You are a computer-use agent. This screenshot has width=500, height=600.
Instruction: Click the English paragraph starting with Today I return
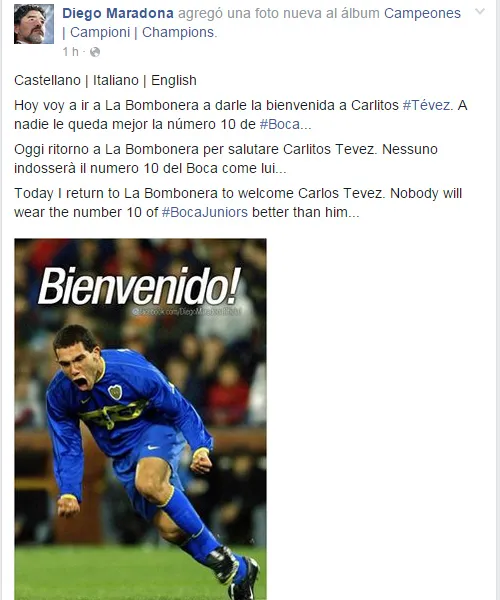(x=238, y=202)
